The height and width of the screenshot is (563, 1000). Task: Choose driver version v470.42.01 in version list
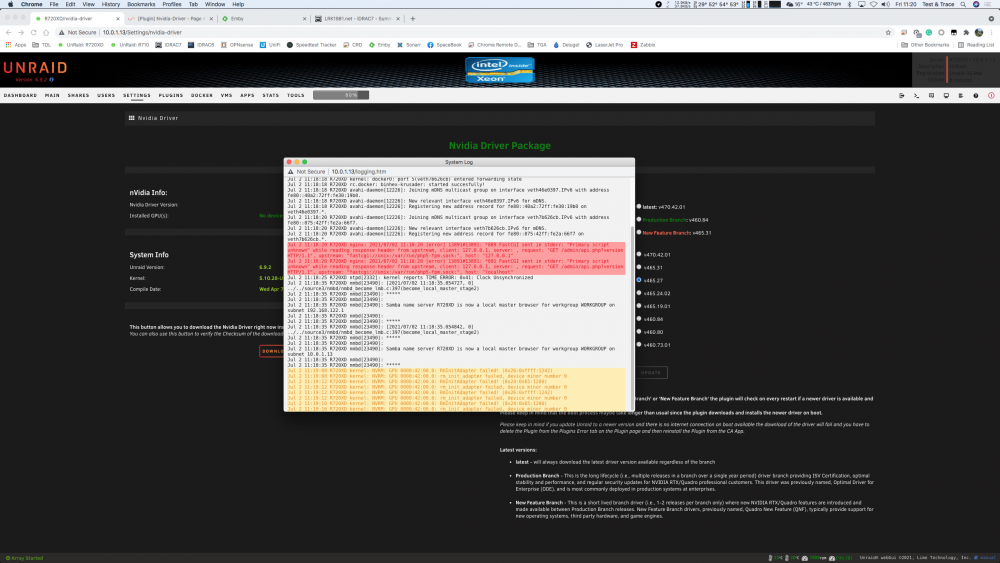click(x=638, y=254)
